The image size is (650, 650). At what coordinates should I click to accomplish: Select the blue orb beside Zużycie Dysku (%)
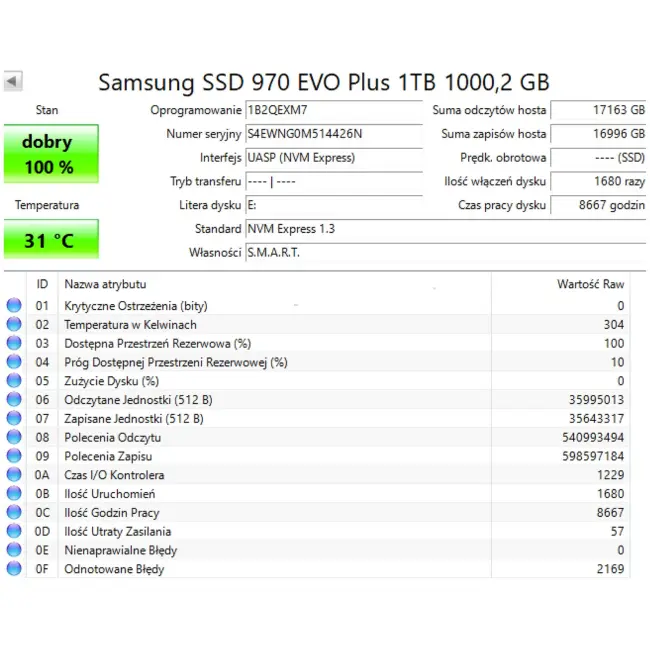14,381
